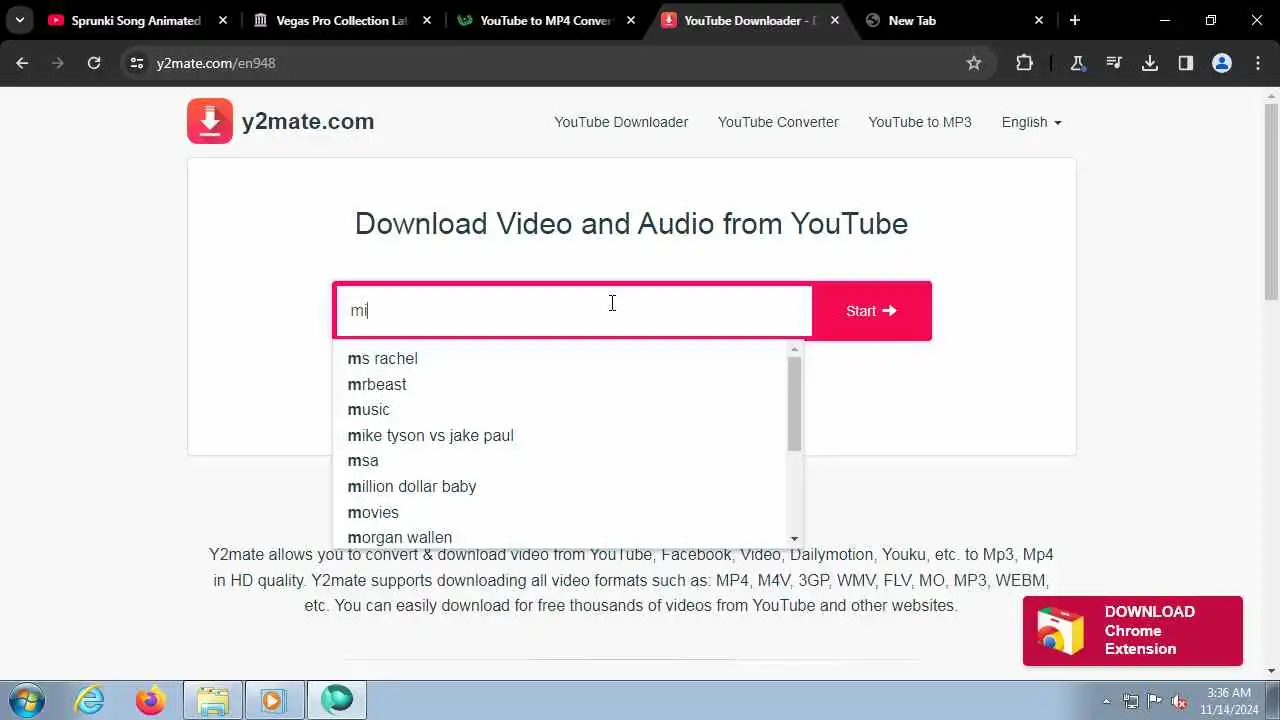Open tab search dropdown arrow

[x=19, y=20]
